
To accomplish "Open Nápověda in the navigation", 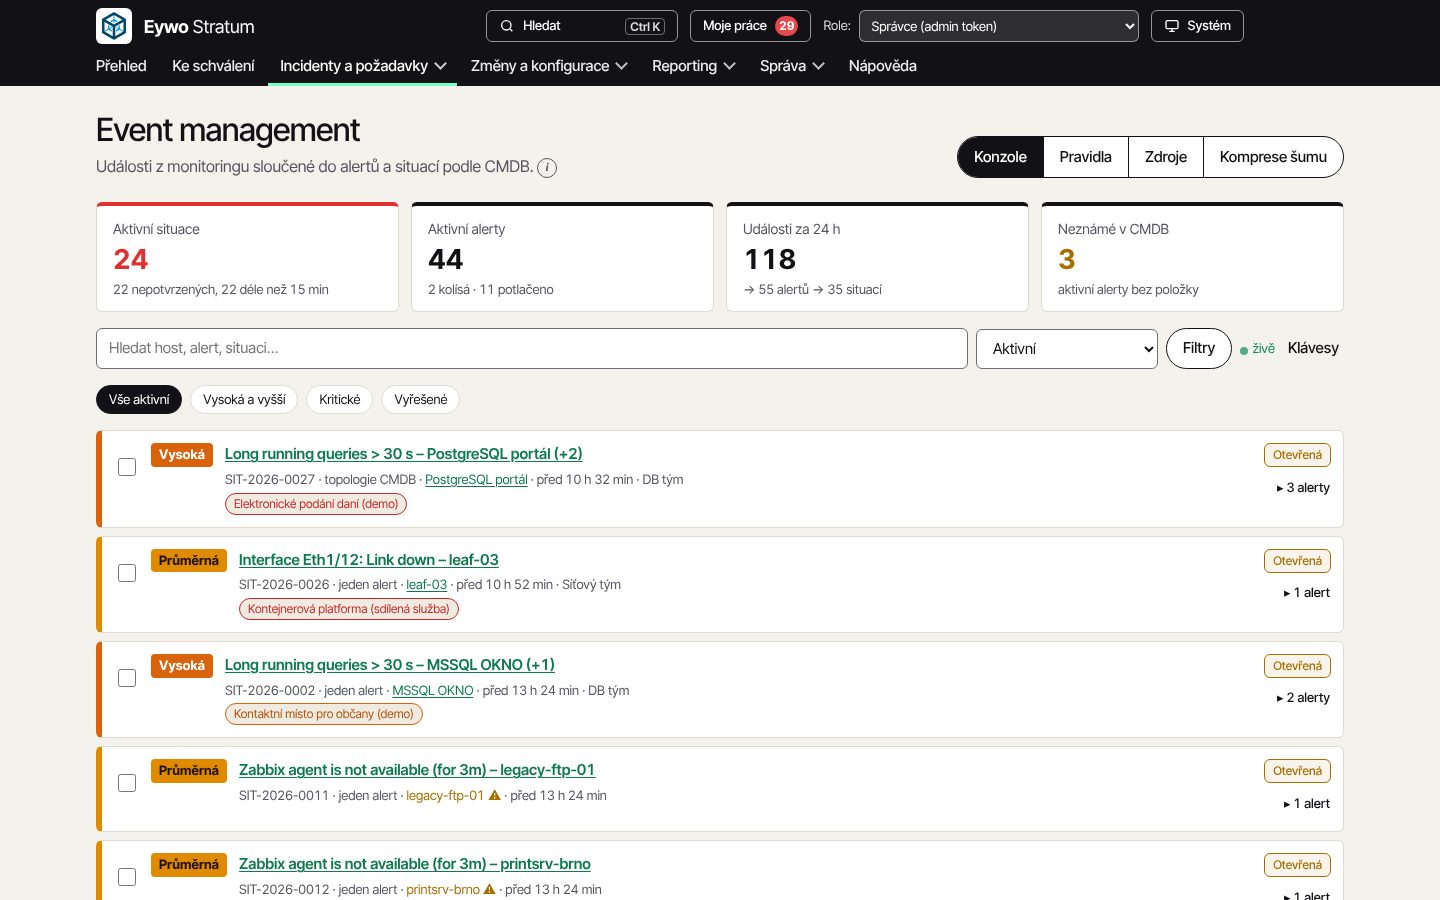I will point(882,66).
